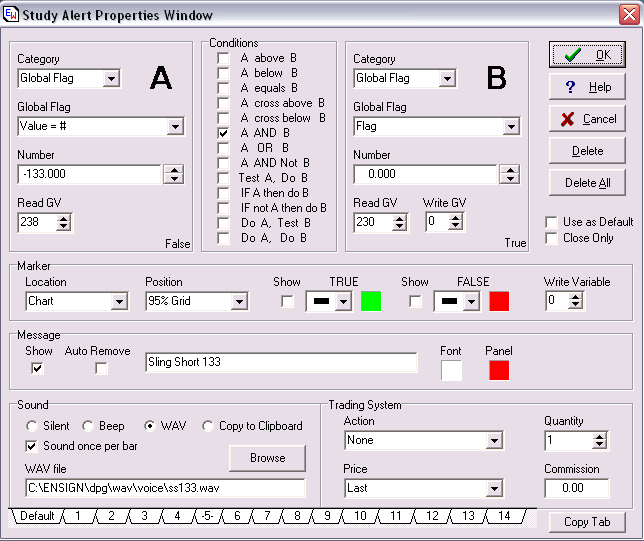This screenshot has width=644, height=541.
Task: Click panel A Read GV 238 stepper
Action: (64, 223)
